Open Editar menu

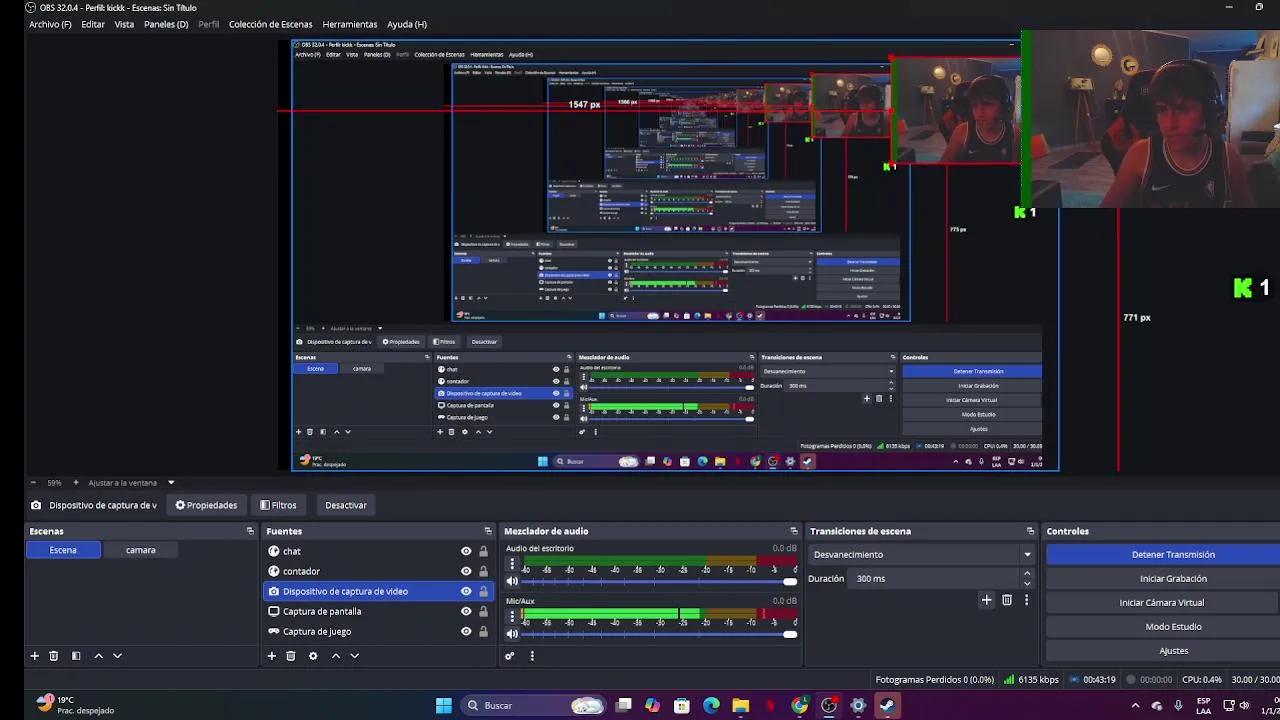click(93, 24)
